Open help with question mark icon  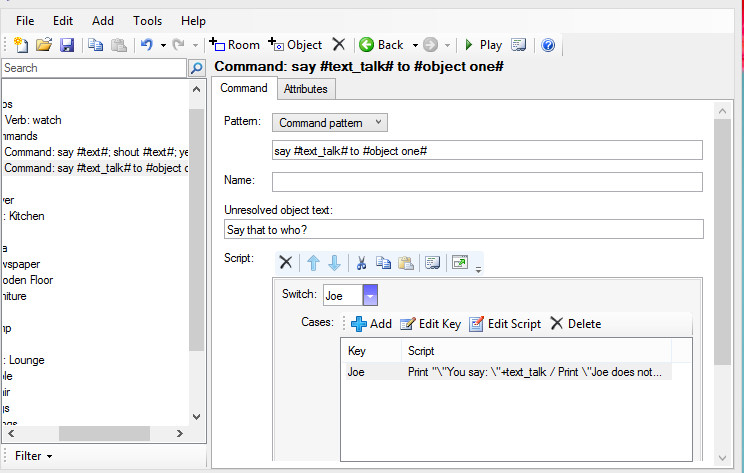click(547, 45)
